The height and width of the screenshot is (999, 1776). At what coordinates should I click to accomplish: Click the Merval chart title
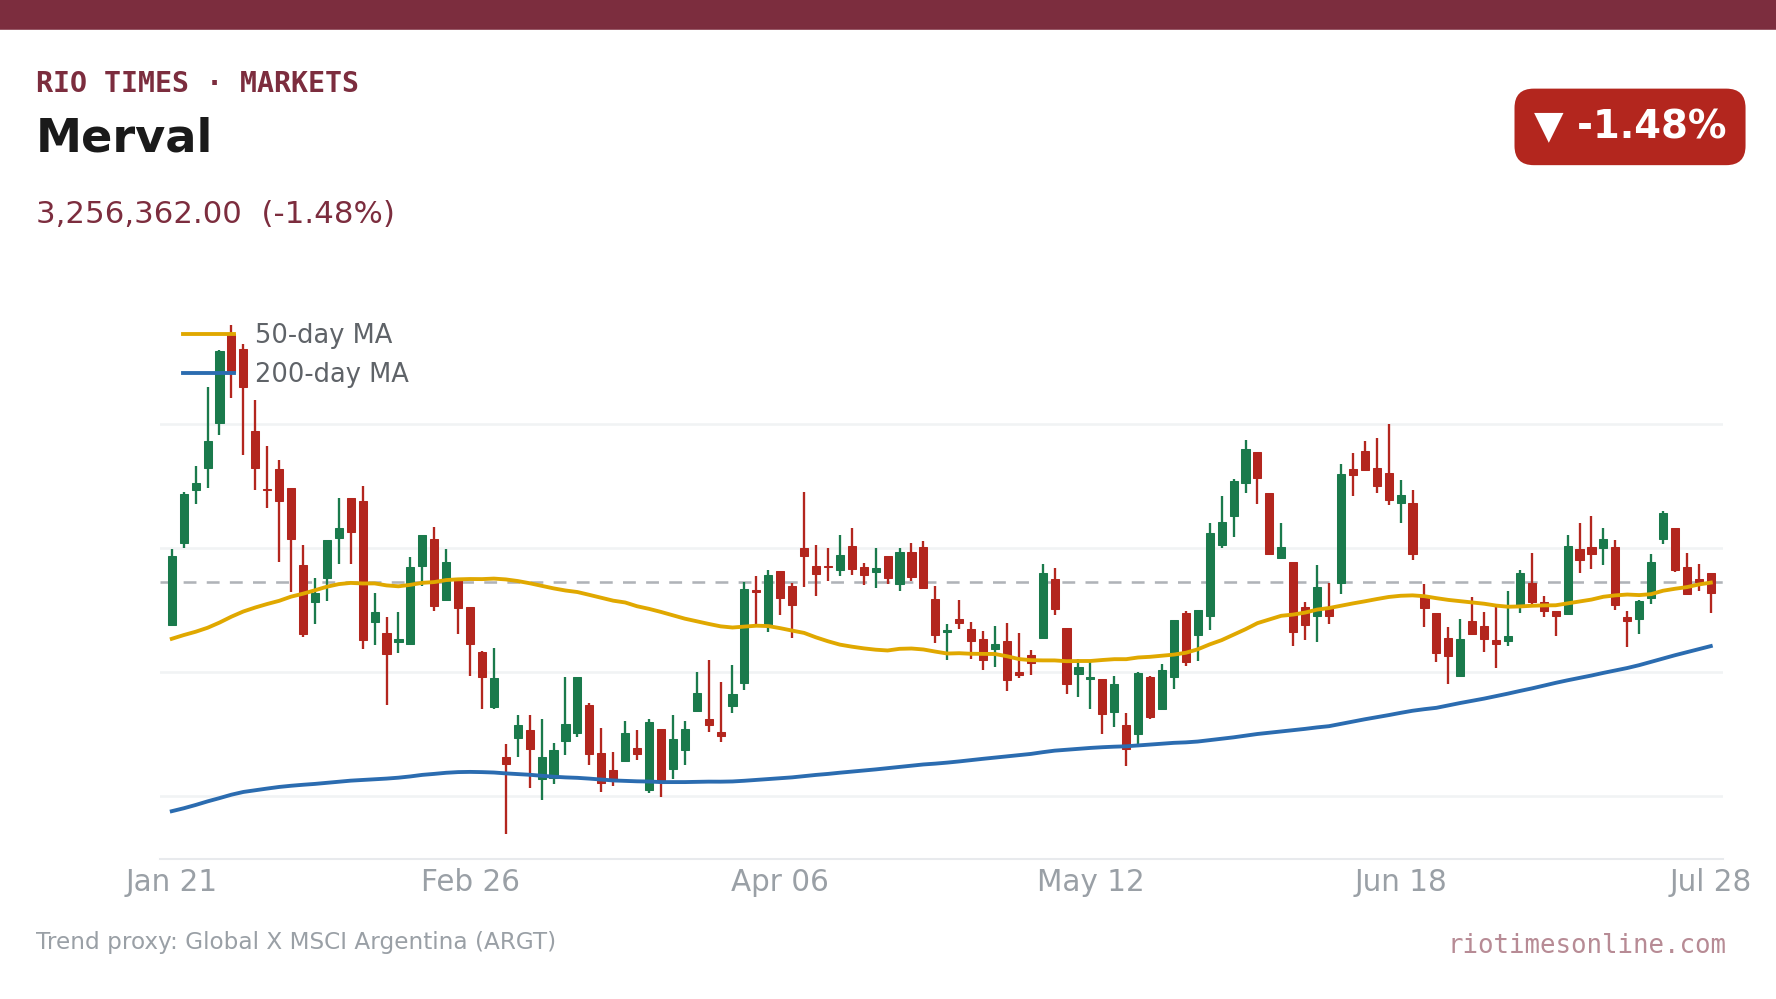click(124, 138)
